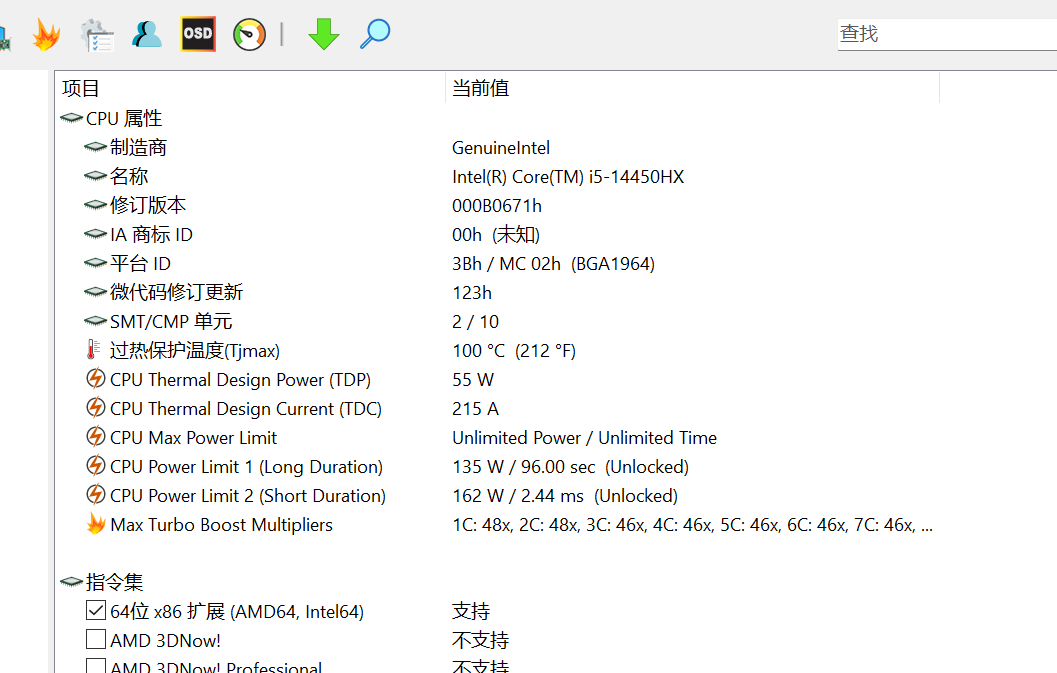
Task: Click the 项目 column header
Action: 249,88
